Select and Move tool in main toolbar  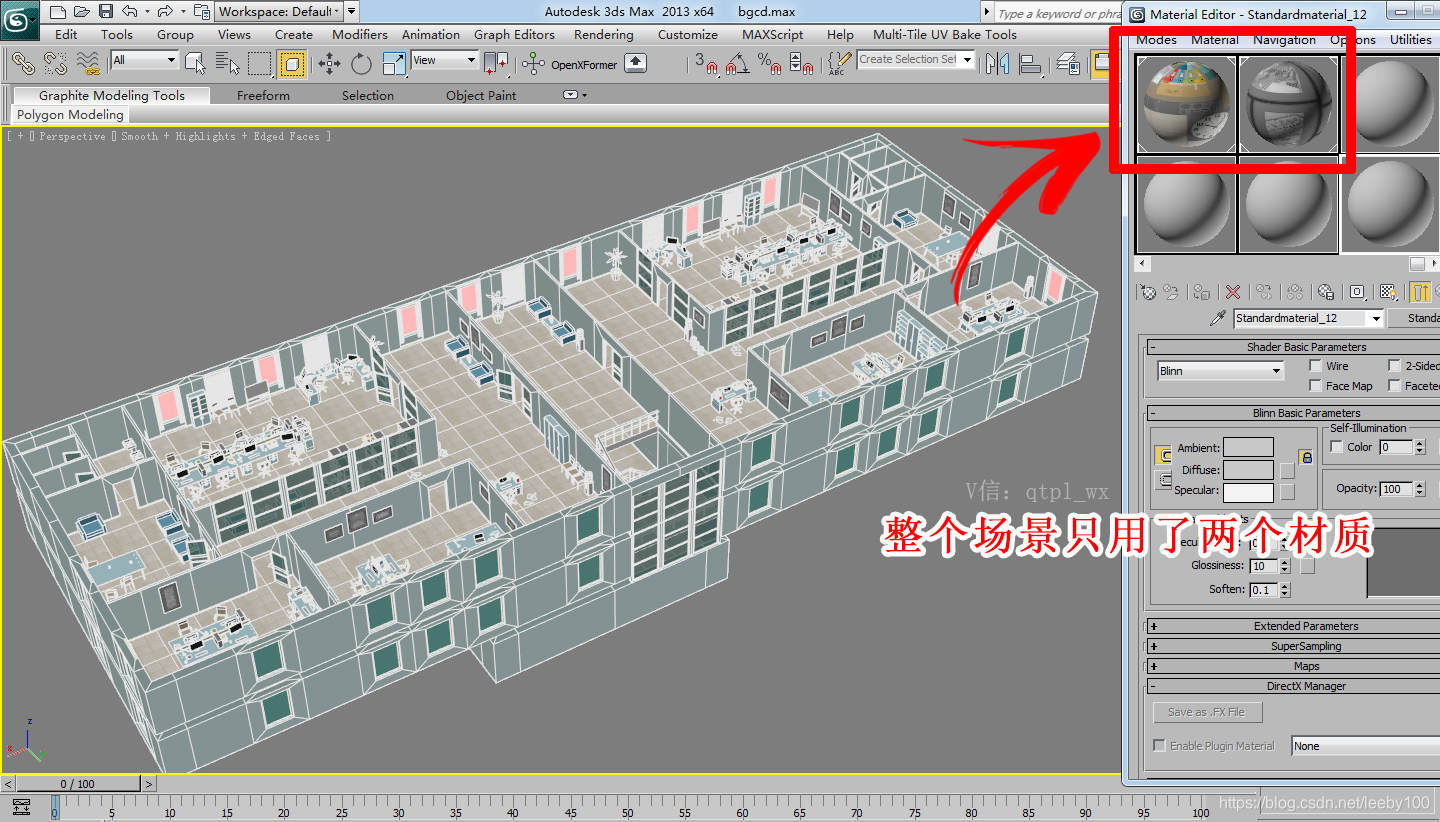coord(329,64)
